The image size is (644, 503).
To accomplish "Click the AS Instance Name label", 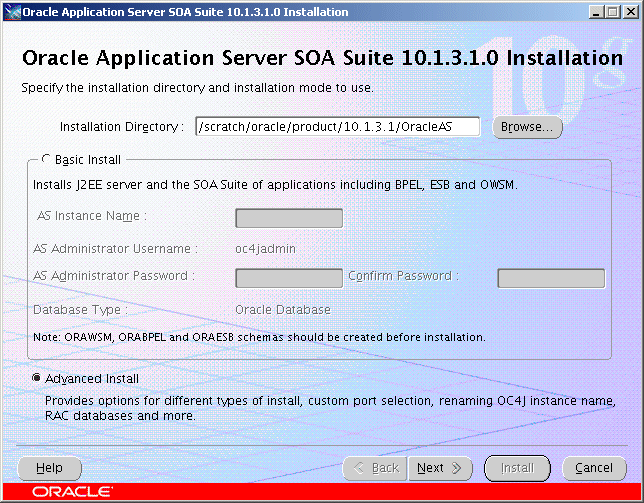I will pyautogui.click(x=92, y=216).
